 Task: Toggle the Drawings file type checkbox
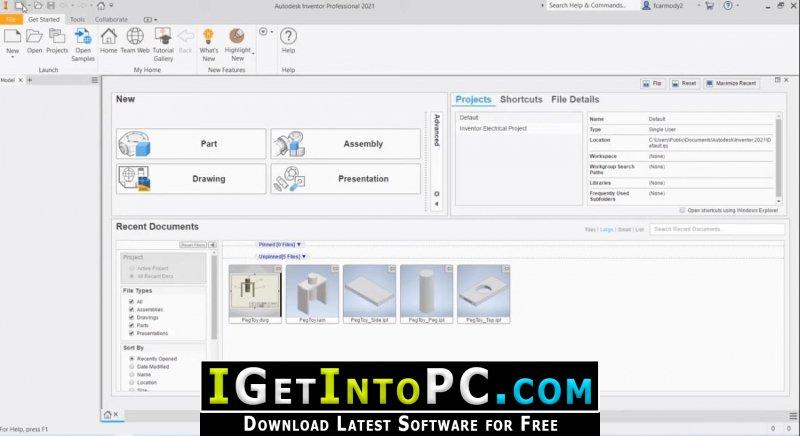coord(132,317)
